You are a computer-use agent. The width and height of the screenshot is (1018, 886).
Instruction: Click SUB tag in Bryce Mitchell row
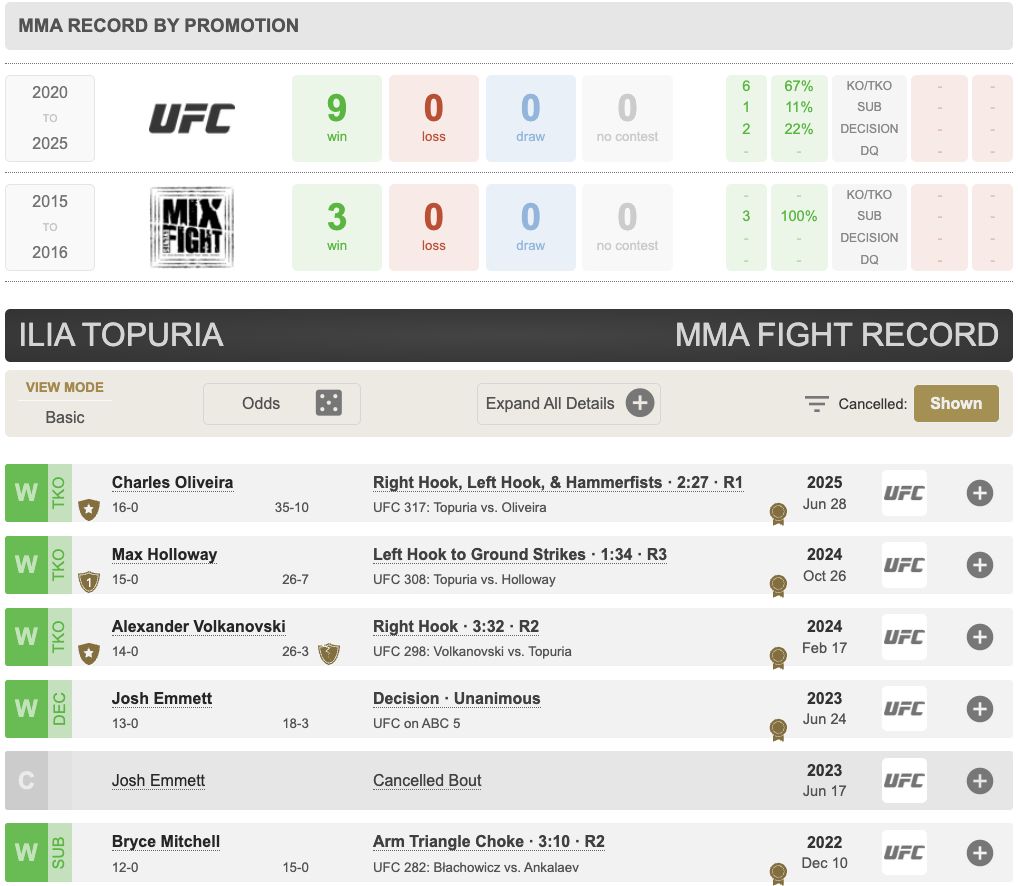click(60, 853)
